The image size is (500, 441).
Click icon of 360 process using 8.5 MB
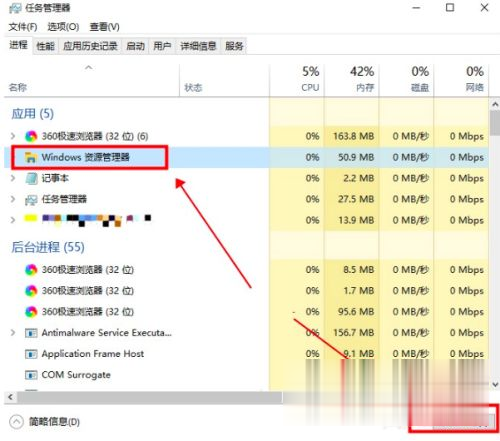pos(31,270)
